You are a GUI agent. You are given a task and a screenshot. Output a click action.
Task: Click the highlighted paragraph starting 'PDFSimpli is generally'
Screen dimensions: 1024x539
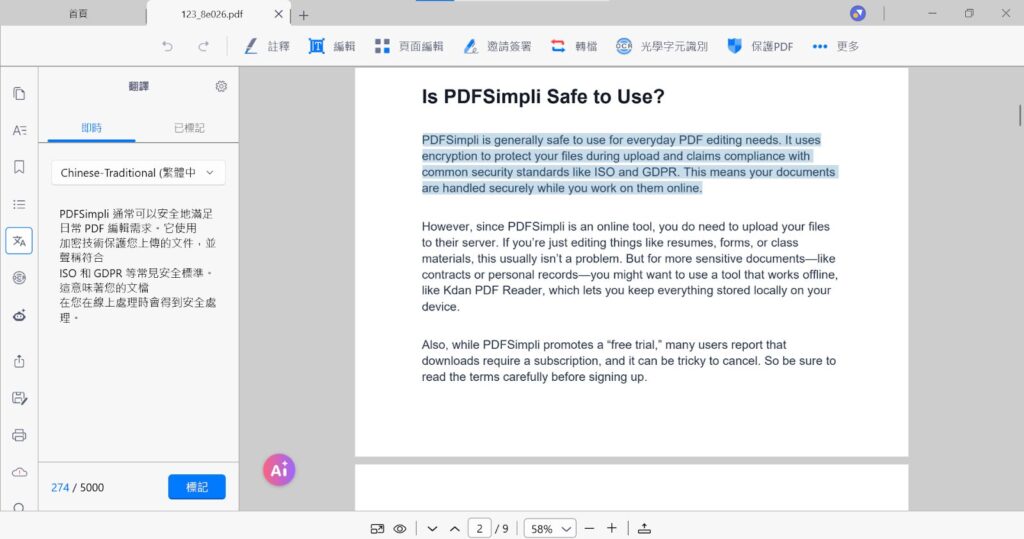(x=629, y=164)
